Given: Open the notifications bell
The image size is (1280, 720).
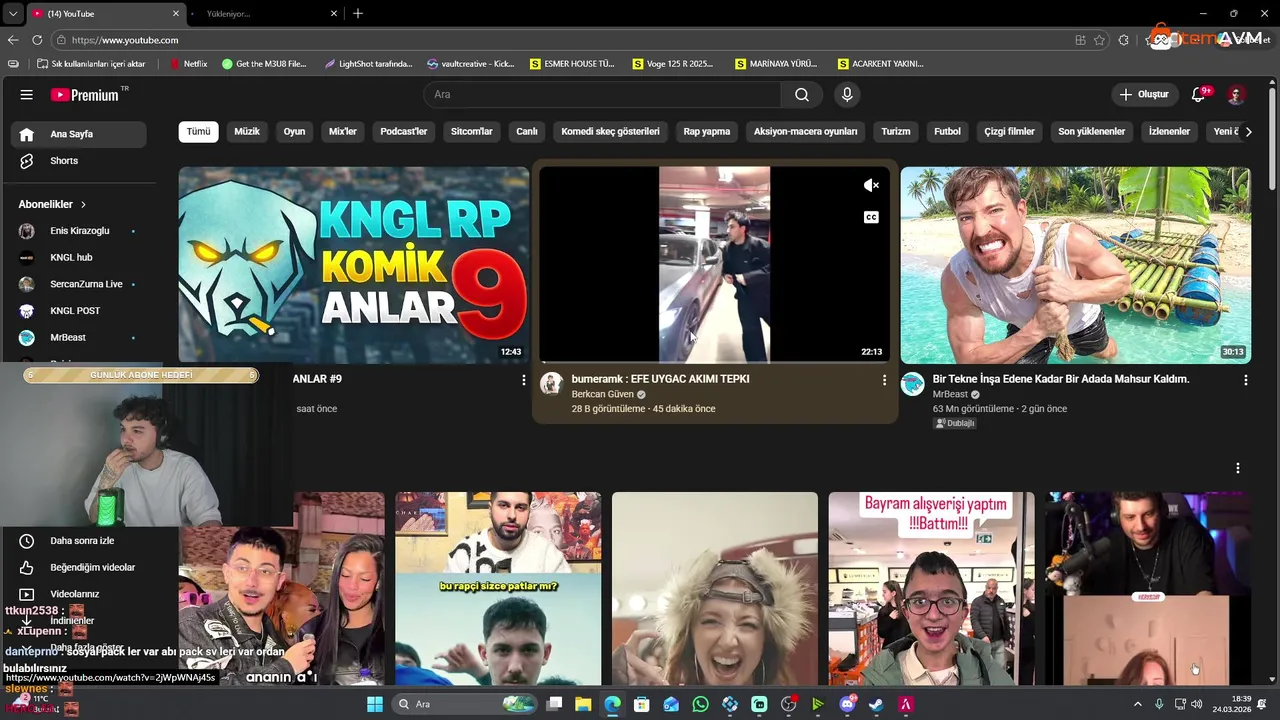Looking at the screenshot, I should (1198, 95).
